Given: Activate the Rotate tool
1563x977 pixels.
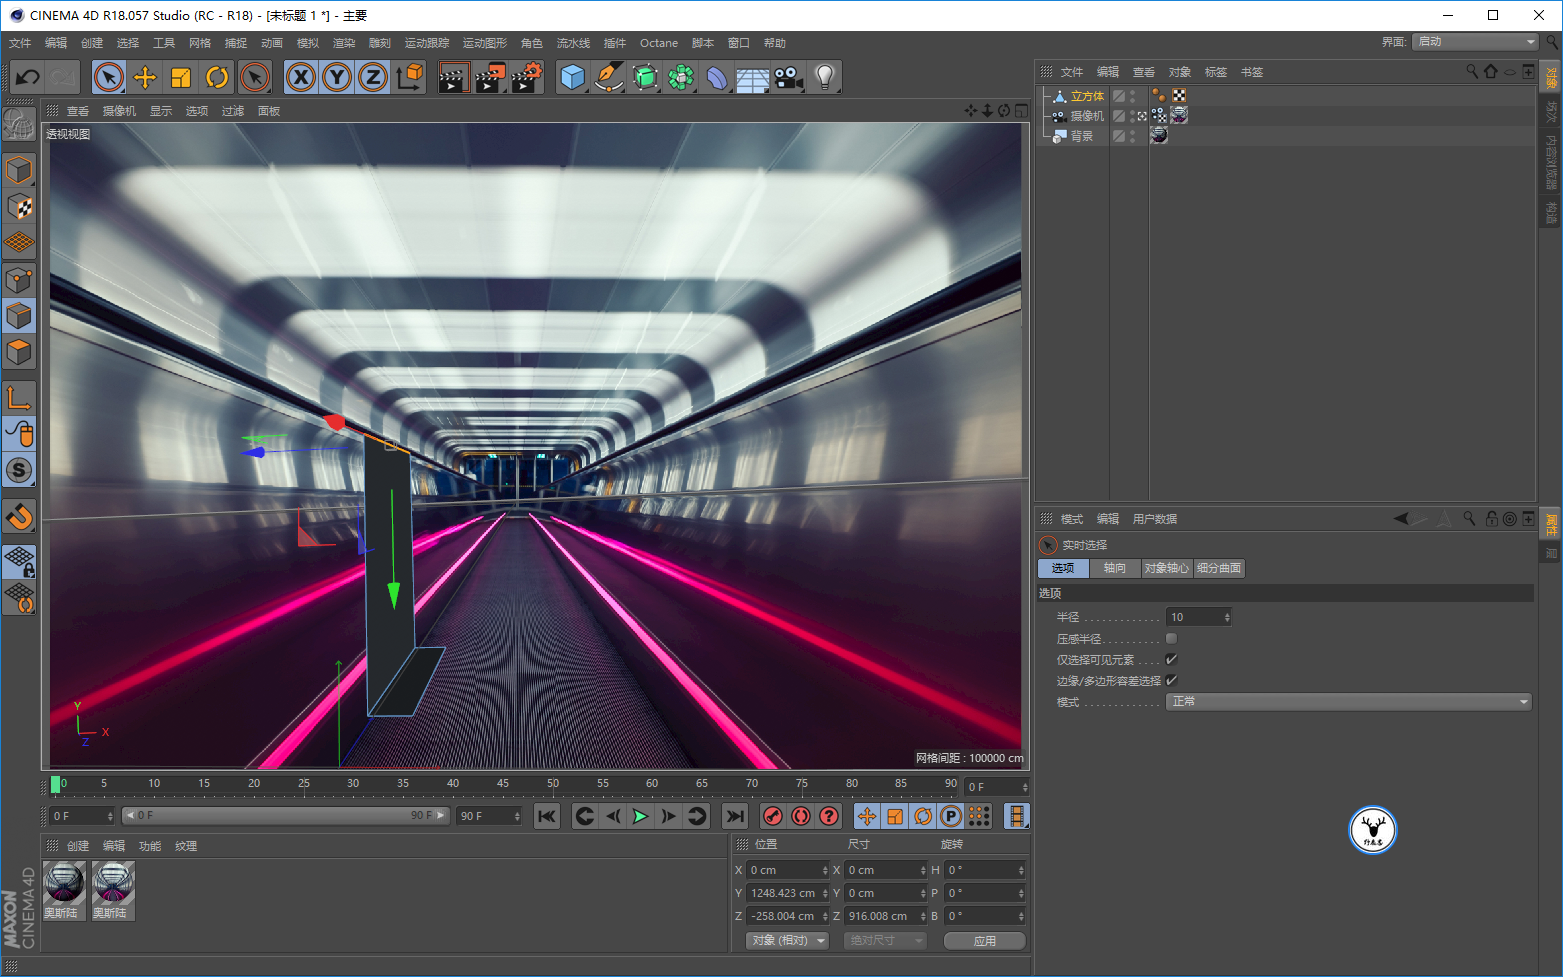Looking at the screenshot, I should click(217, 77).
